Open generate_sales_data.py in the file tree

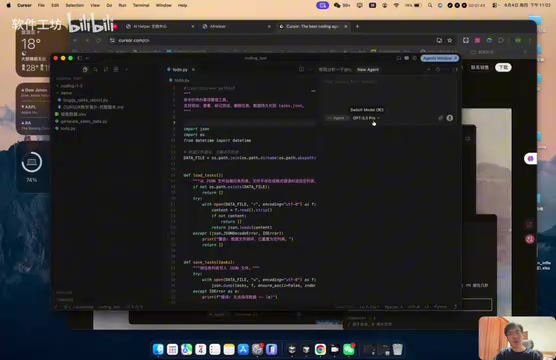[x=84, y=121]
